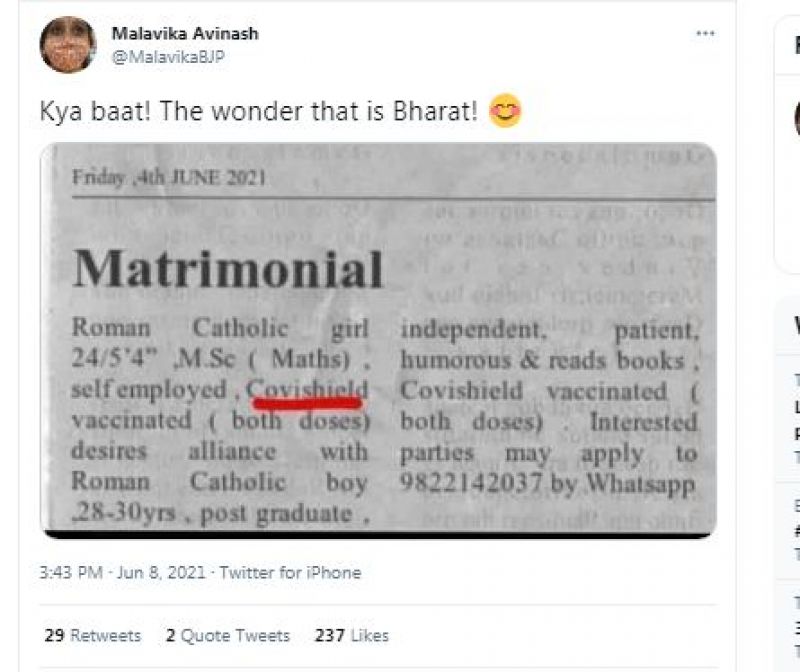This screenshot has width=800, height=672.
Task: Click the smiling face emoji in the tweet
Action: pyautogui.click(x=505, y=112)
